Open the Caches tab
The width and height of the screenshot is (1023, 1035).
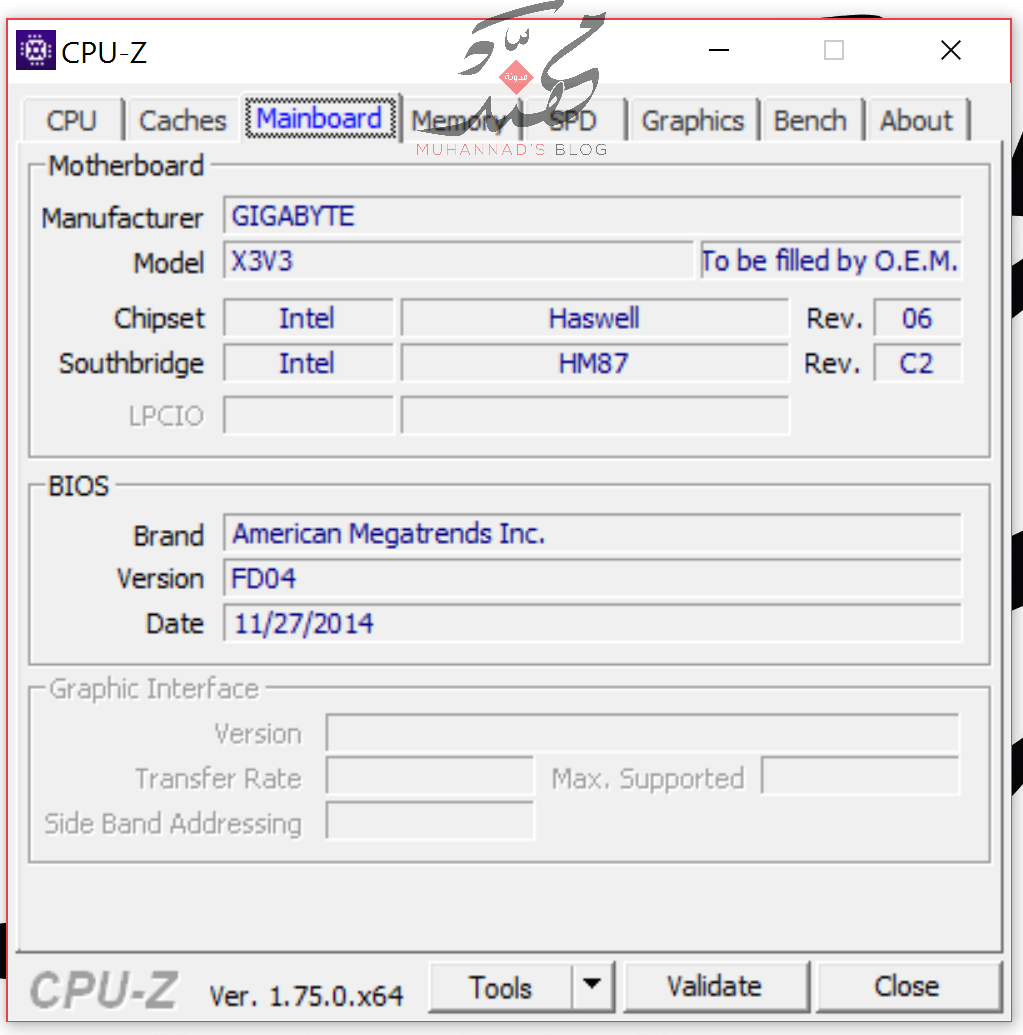click(182, 121)
